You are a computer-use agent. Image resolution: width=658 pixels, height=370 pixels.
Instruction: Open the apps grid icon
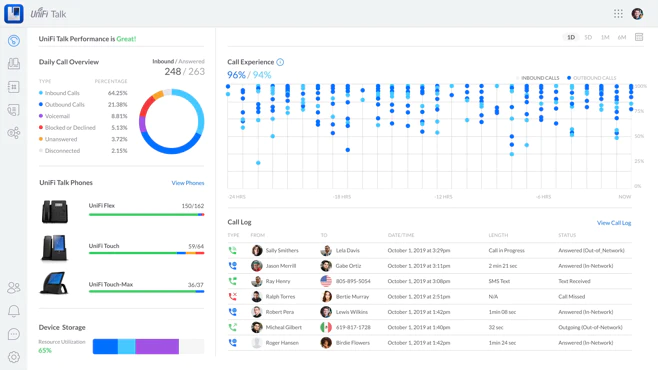[618, 14]
